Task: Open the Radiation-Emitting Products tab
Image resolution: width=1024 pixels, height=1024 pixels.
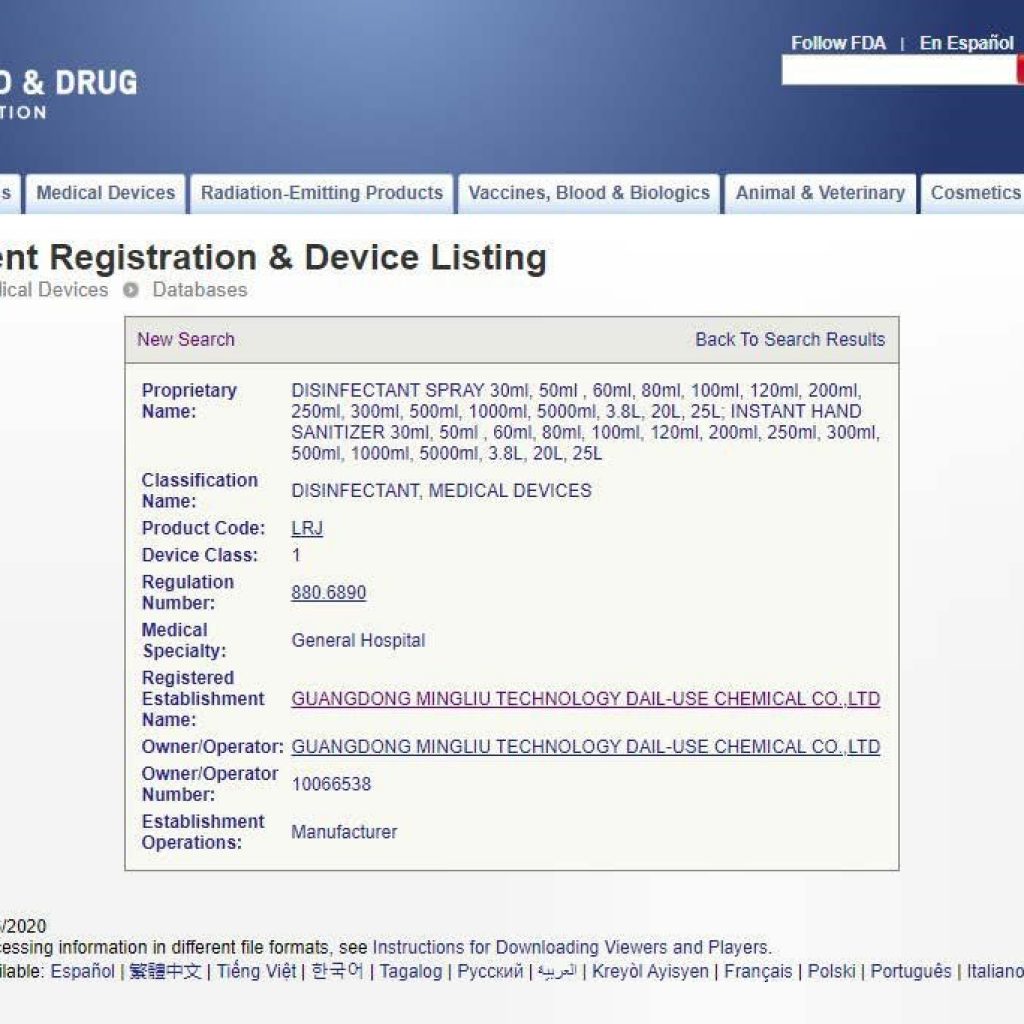Action: tap(321, 193)
